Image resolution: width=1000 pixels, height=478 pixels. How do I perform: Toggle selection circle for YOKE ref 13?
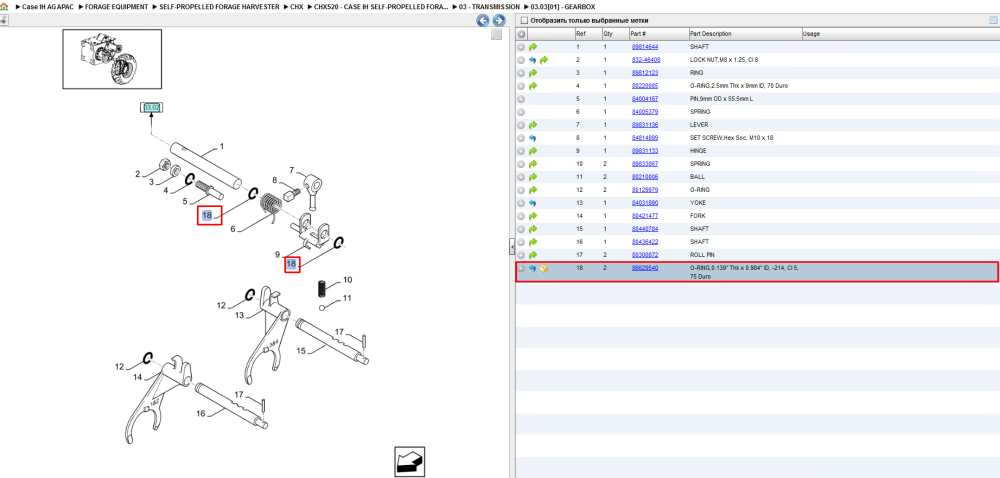click(521, 203)
